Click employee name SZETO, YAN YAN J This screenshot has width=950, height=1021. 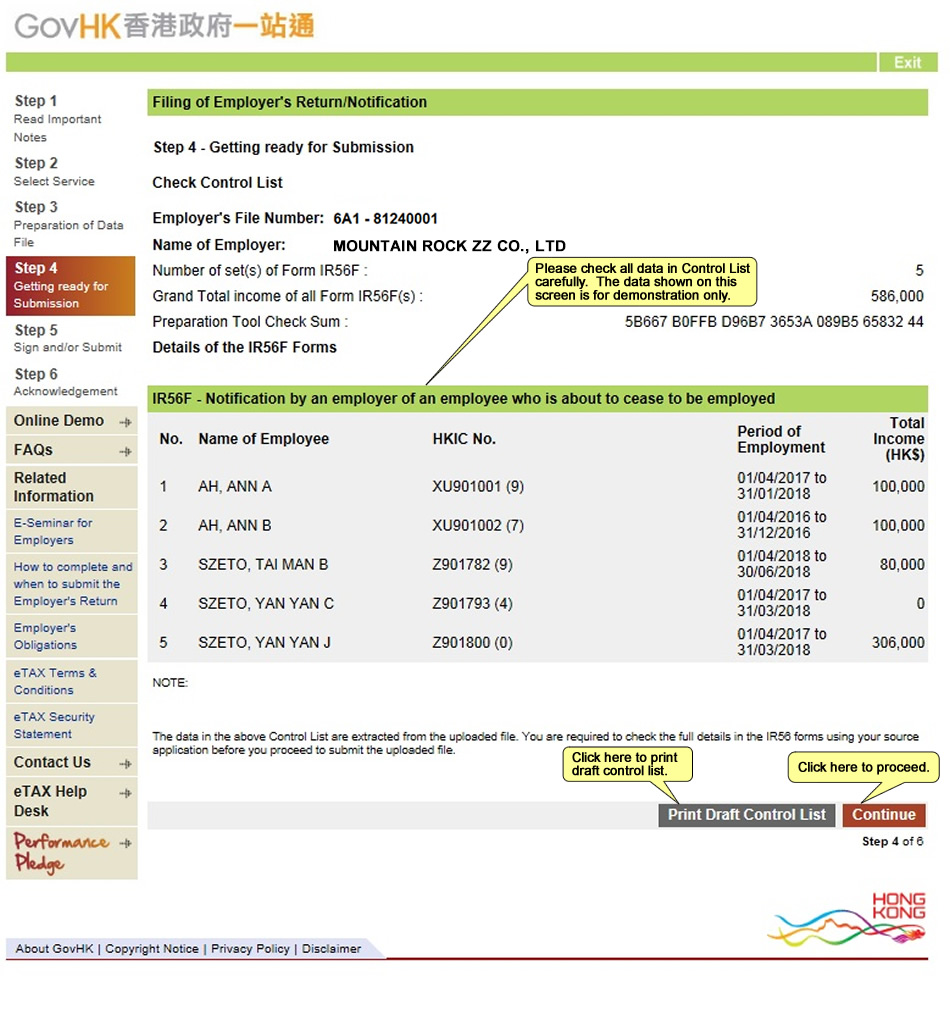coord(264,643)
